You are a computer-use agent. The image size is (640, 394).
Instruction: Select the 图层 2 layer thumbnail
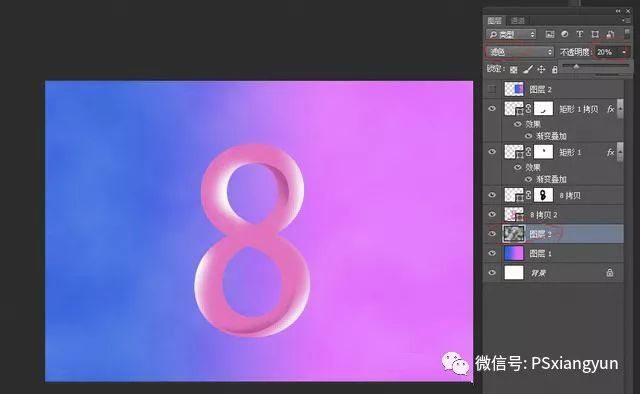coord(514,89)
